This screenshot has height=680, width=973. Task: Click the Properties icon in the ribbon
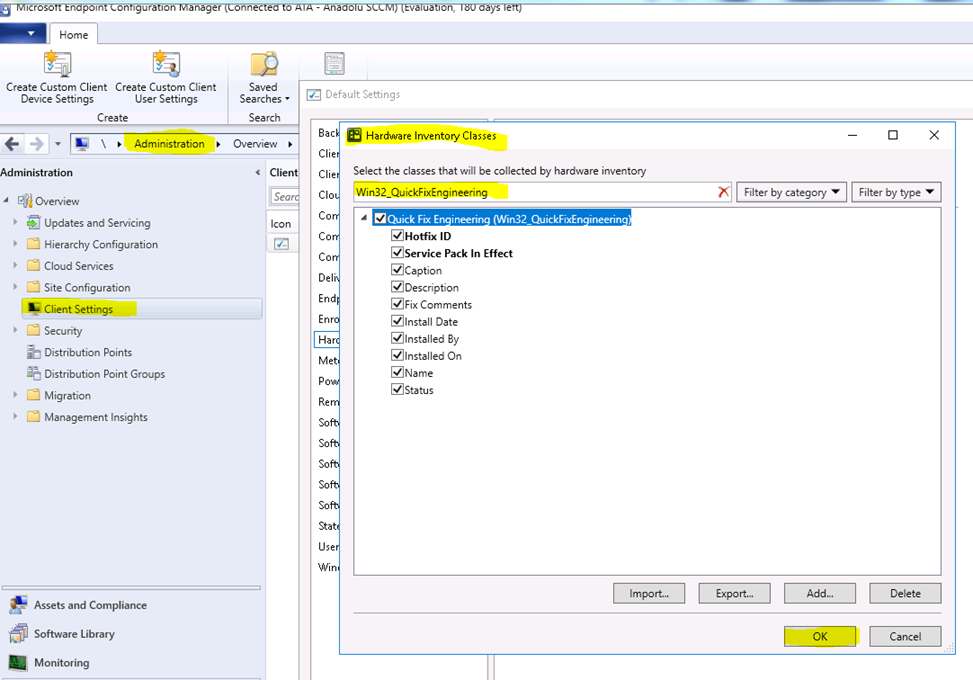[334, 64]
